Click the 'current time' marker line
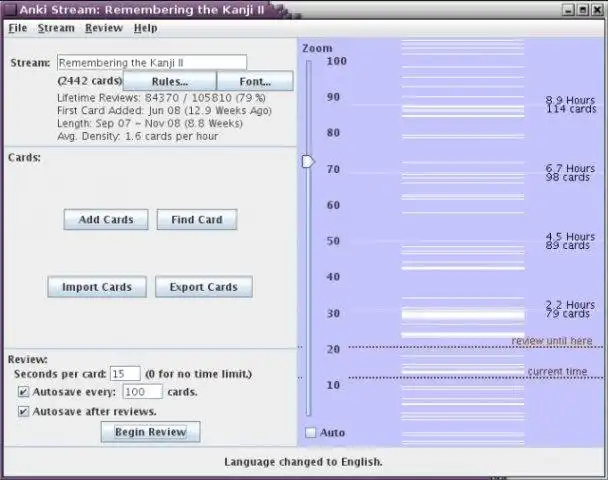 [476, 377]
